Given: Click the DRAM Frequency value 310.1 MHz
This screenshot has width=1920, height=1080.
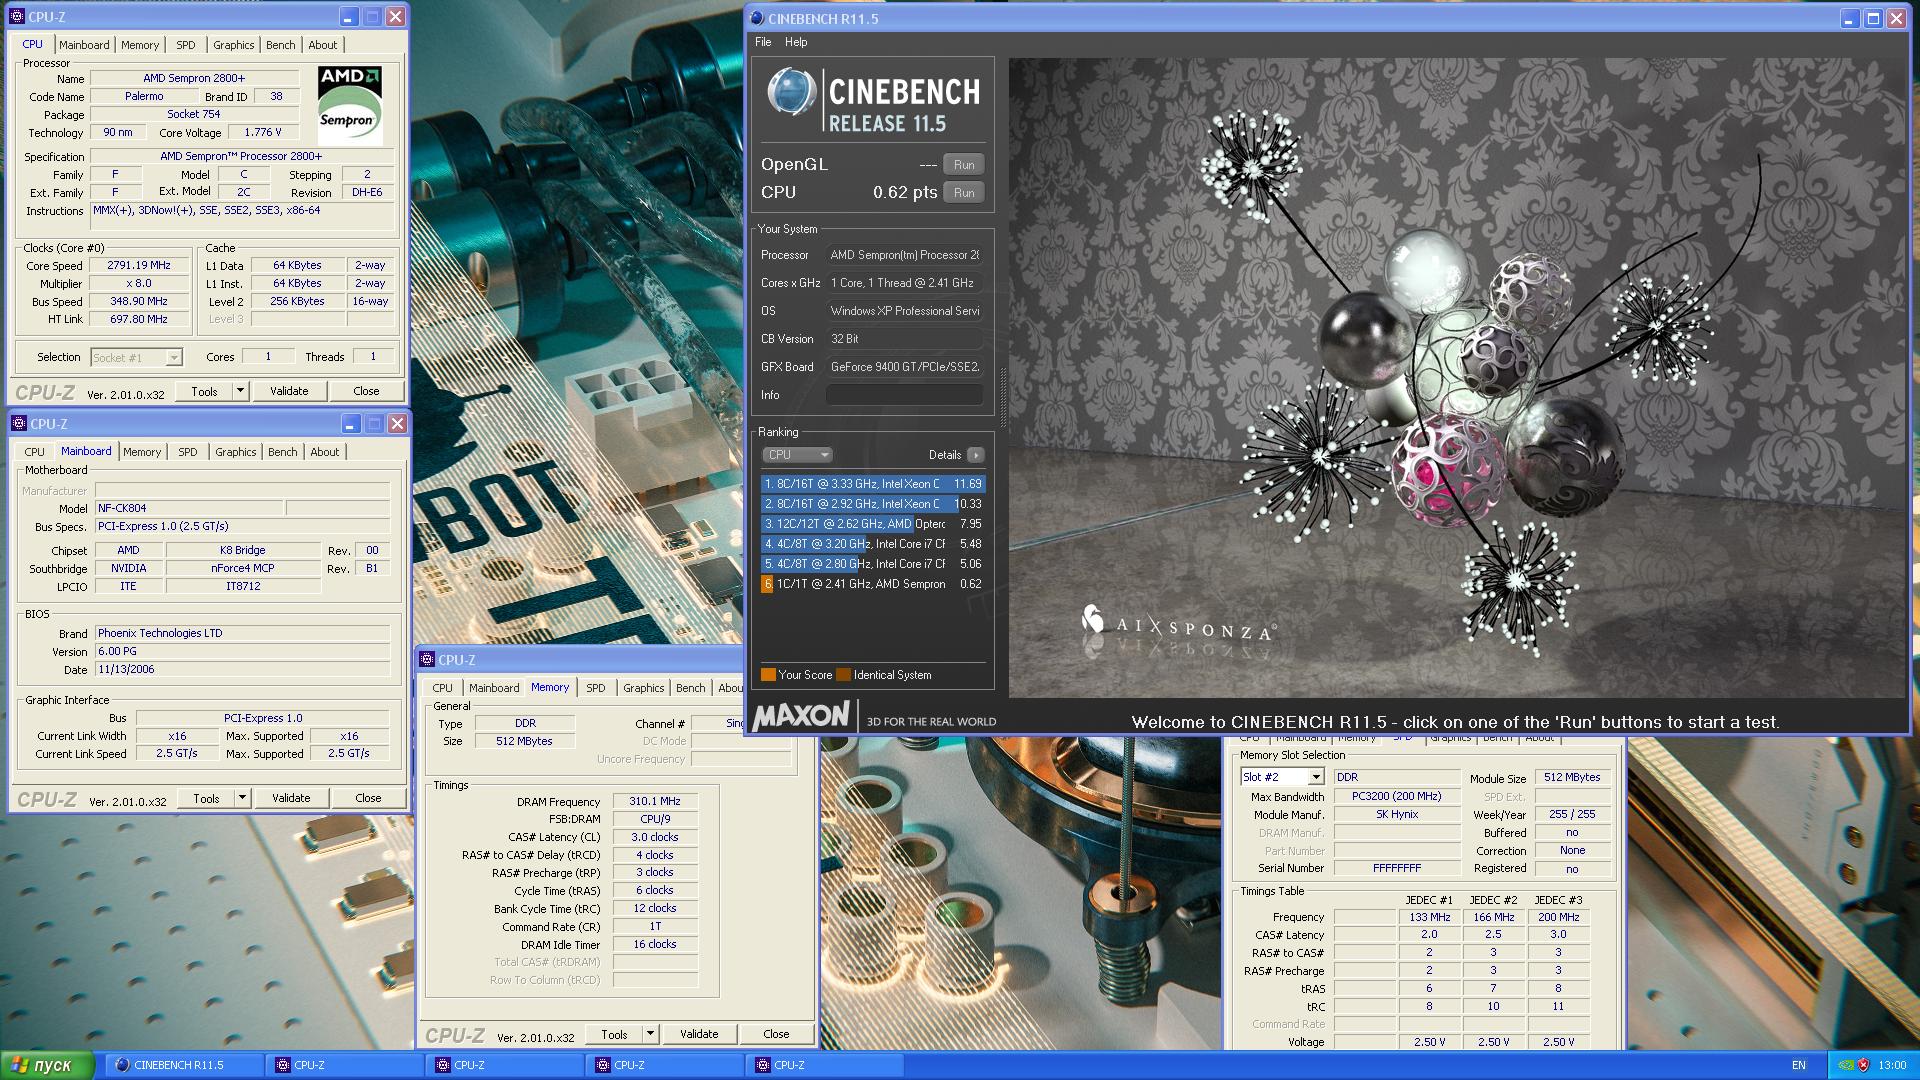Looking at the screenshot, I should click(655, 802).
